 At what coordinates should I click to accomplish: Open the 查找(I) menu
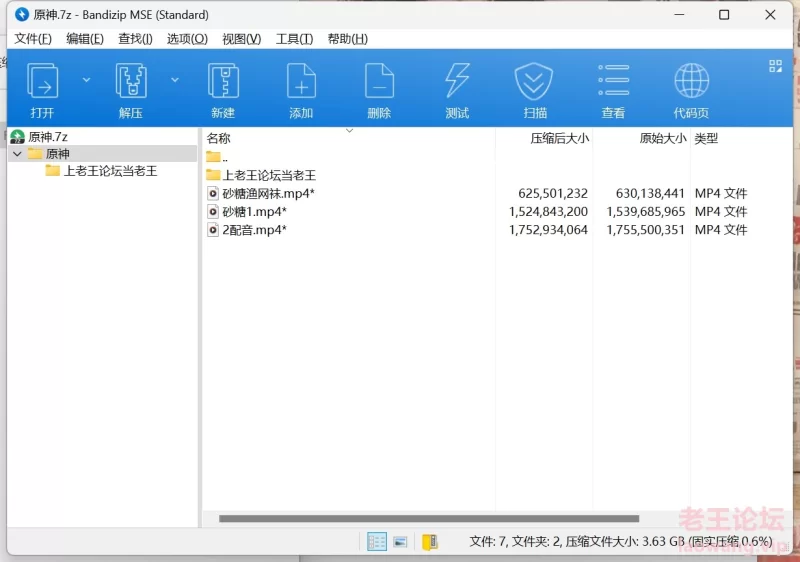point(135,39)
